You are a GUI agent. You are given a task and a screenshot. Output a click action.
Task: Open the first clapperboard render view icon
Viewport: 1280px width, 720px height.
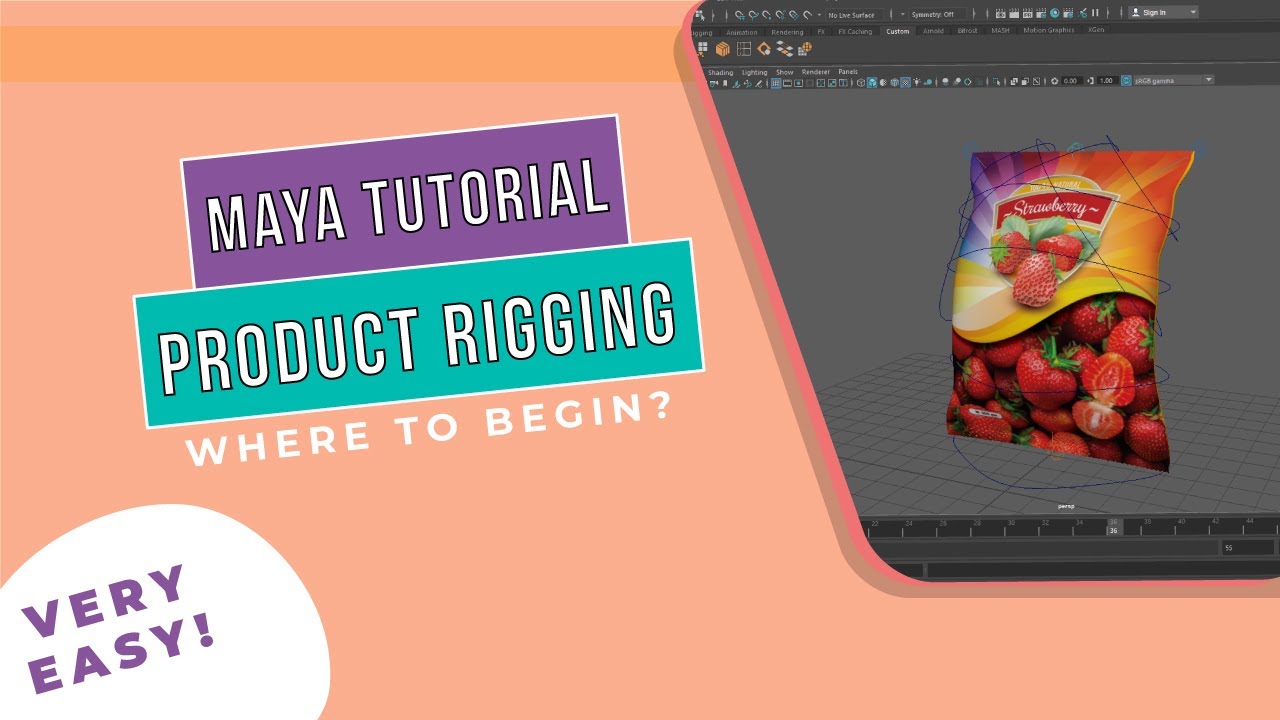[1000, 13]
